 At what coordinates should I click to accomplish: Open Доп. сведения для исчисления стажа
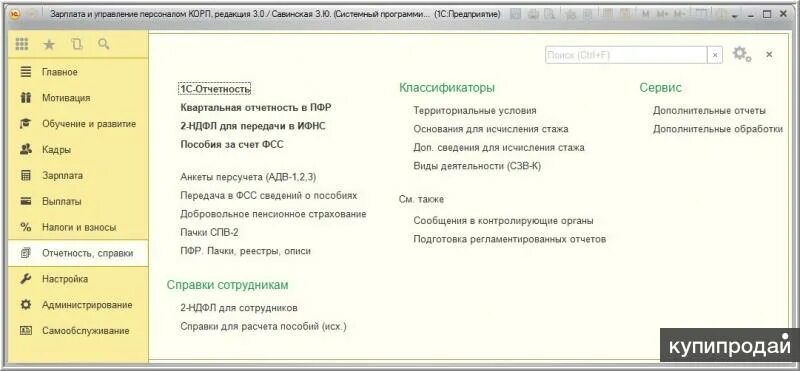pos(499,147)
